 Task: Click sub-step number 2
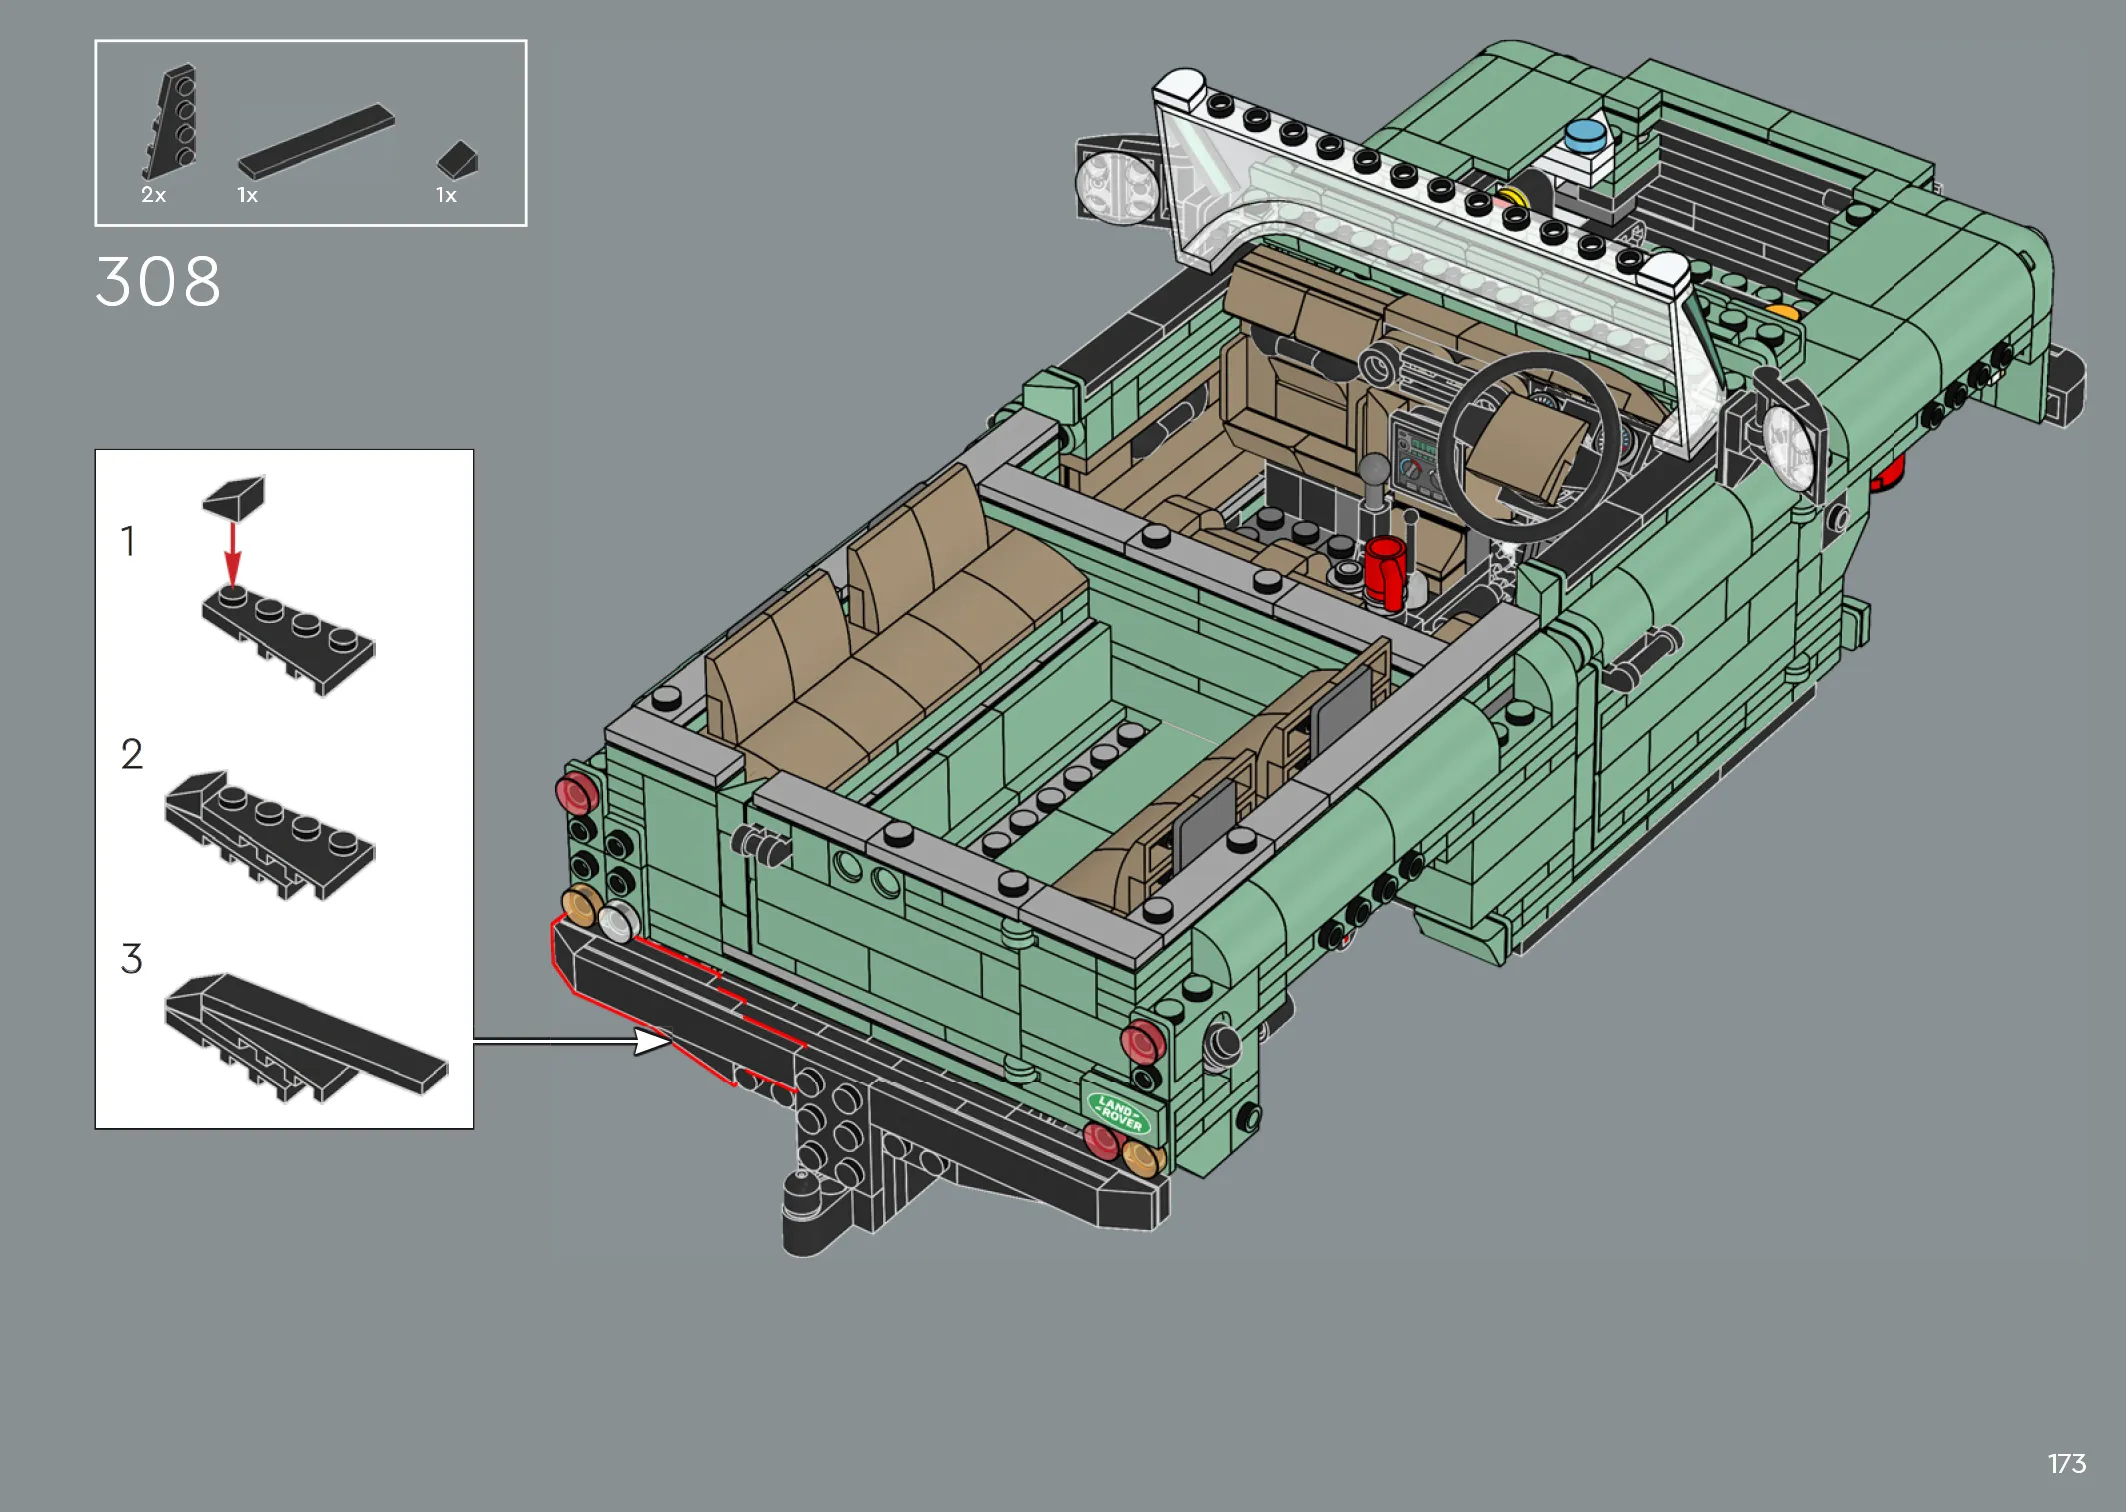point(132,754)
